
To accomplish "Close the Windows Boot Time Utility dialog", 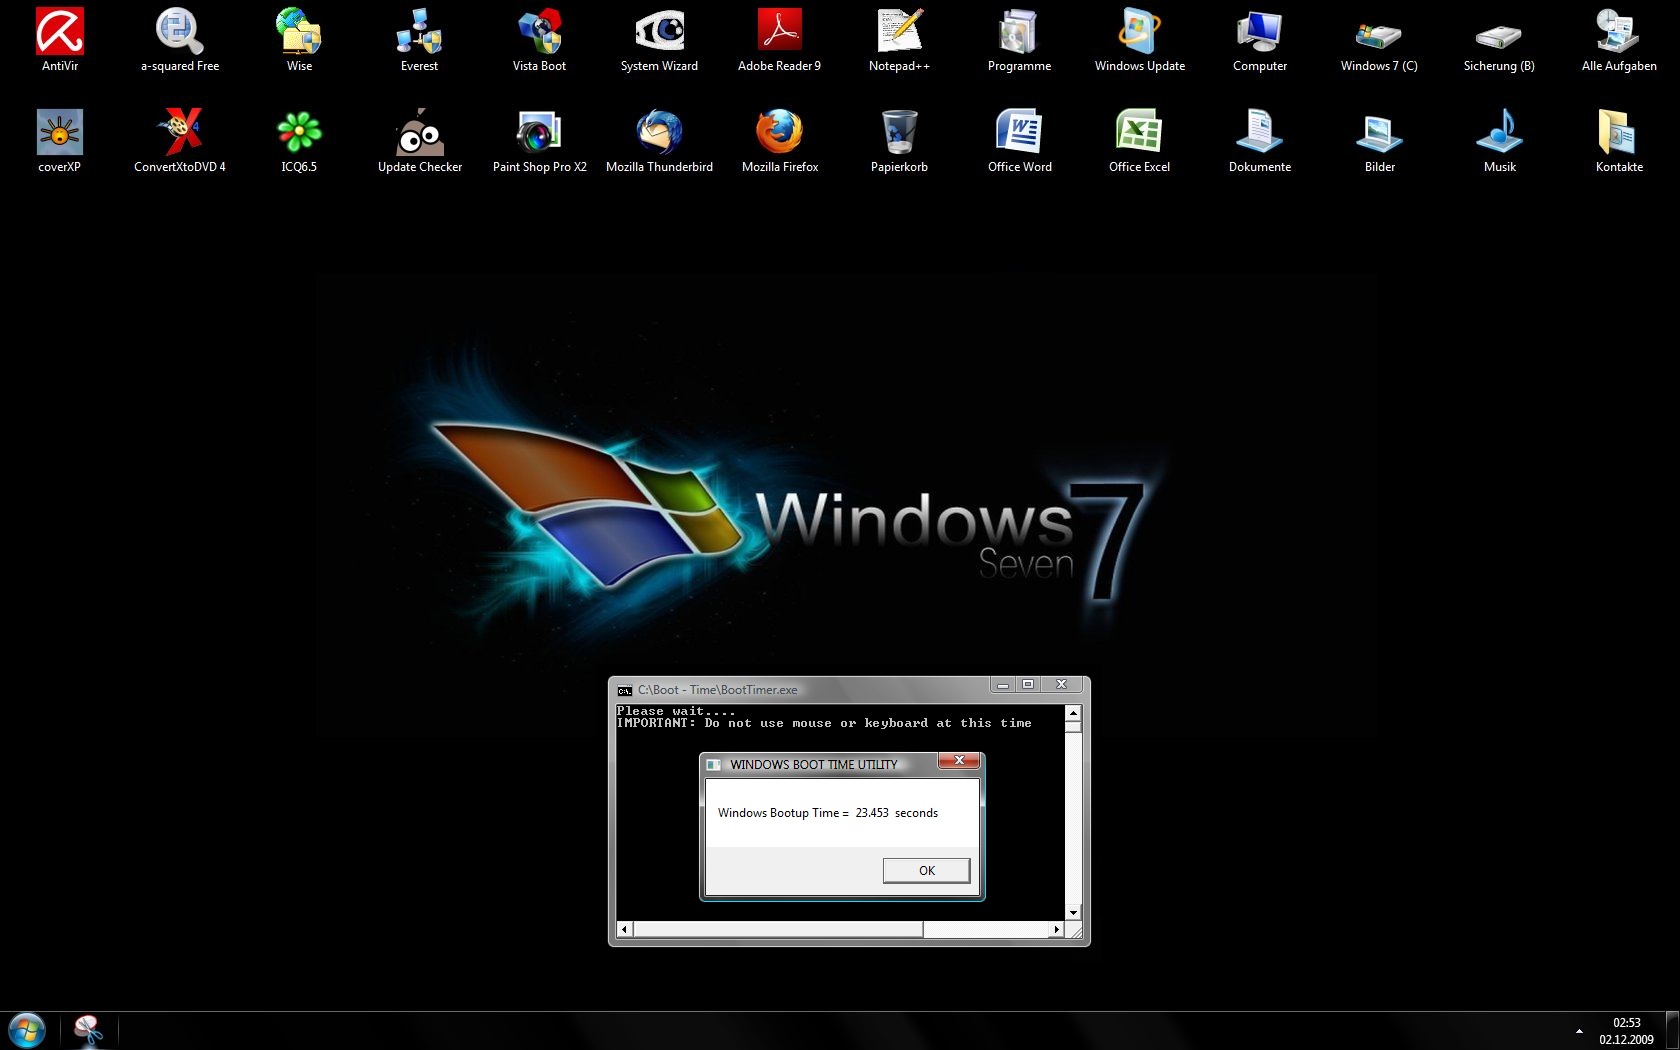I will pyautogui.click(x=959, y=761).
